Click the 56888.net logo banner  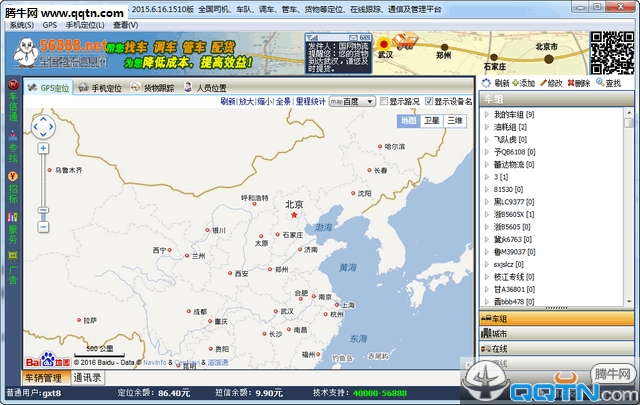click(x=61, y=53)
